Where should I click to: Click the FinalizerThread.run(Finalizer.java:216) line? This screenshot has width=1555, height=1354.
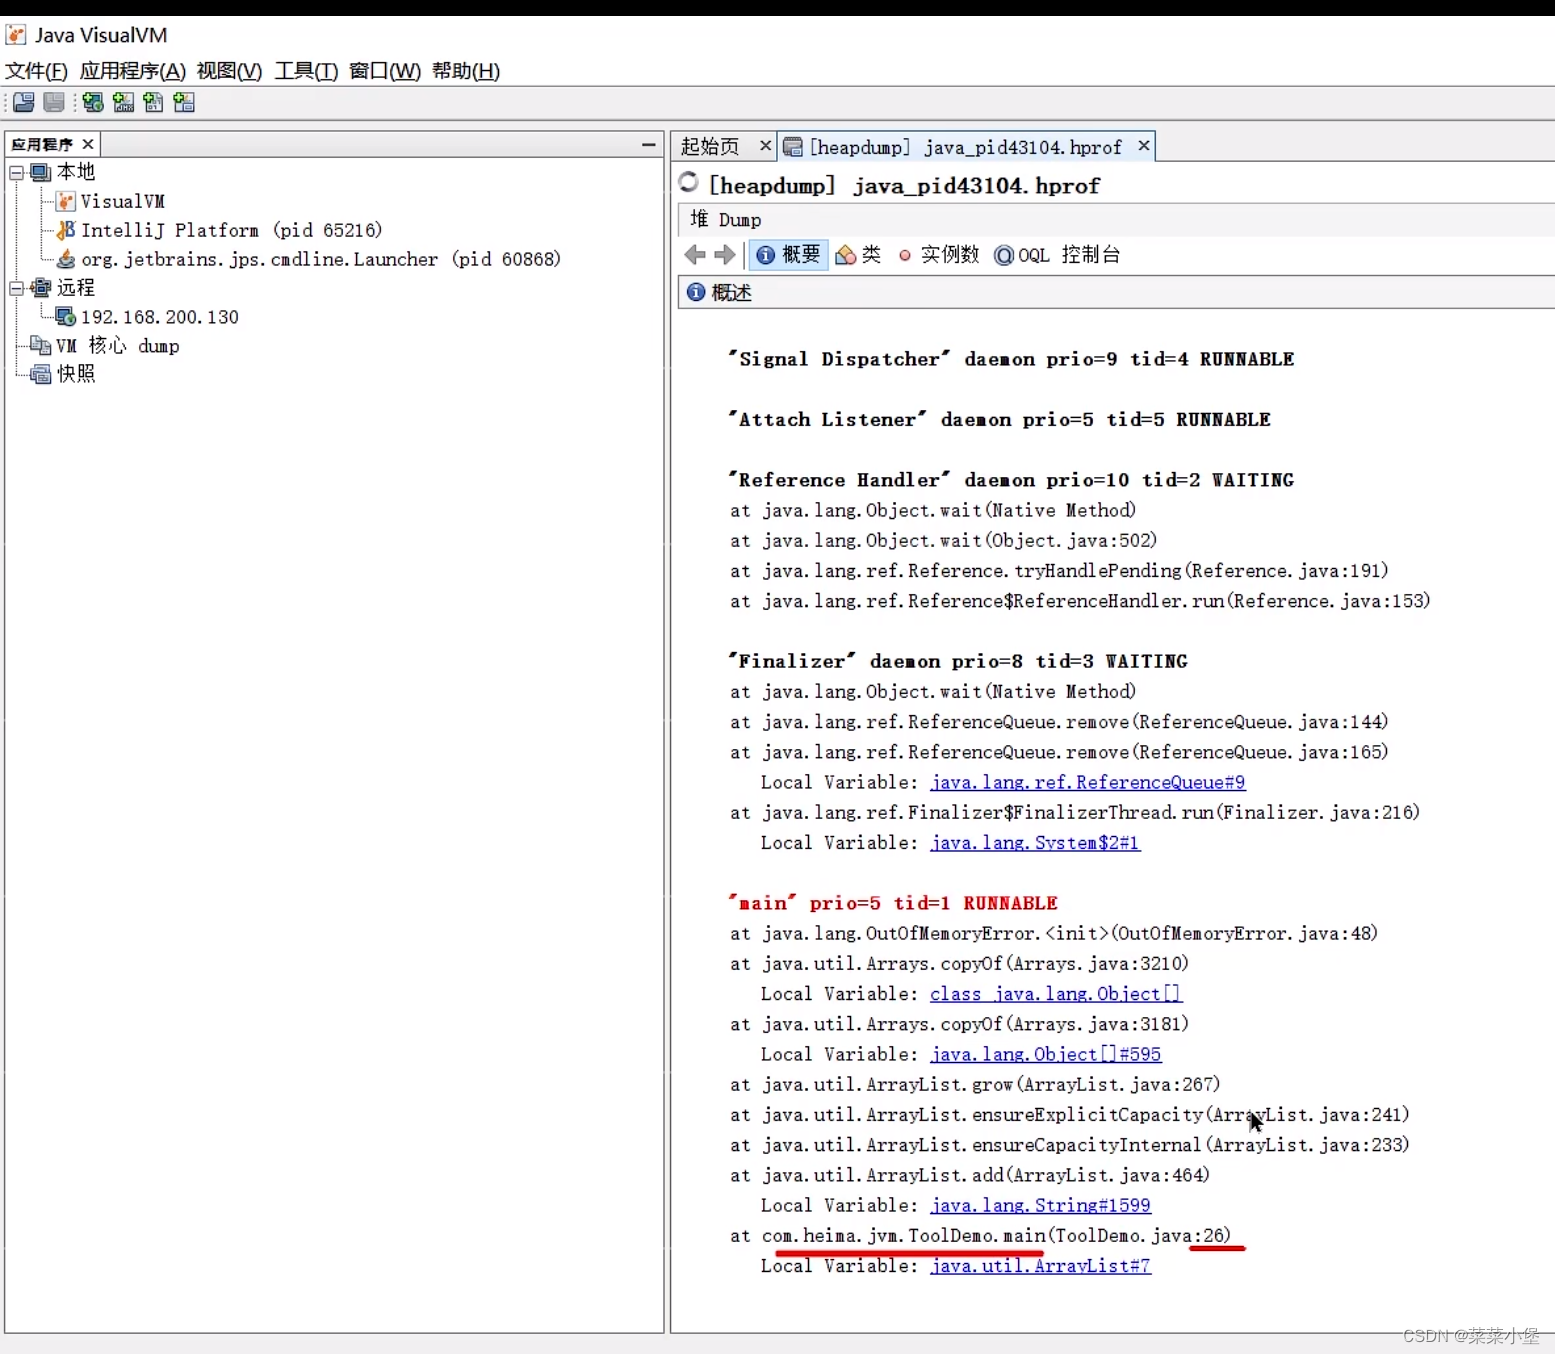(1075, 813)
